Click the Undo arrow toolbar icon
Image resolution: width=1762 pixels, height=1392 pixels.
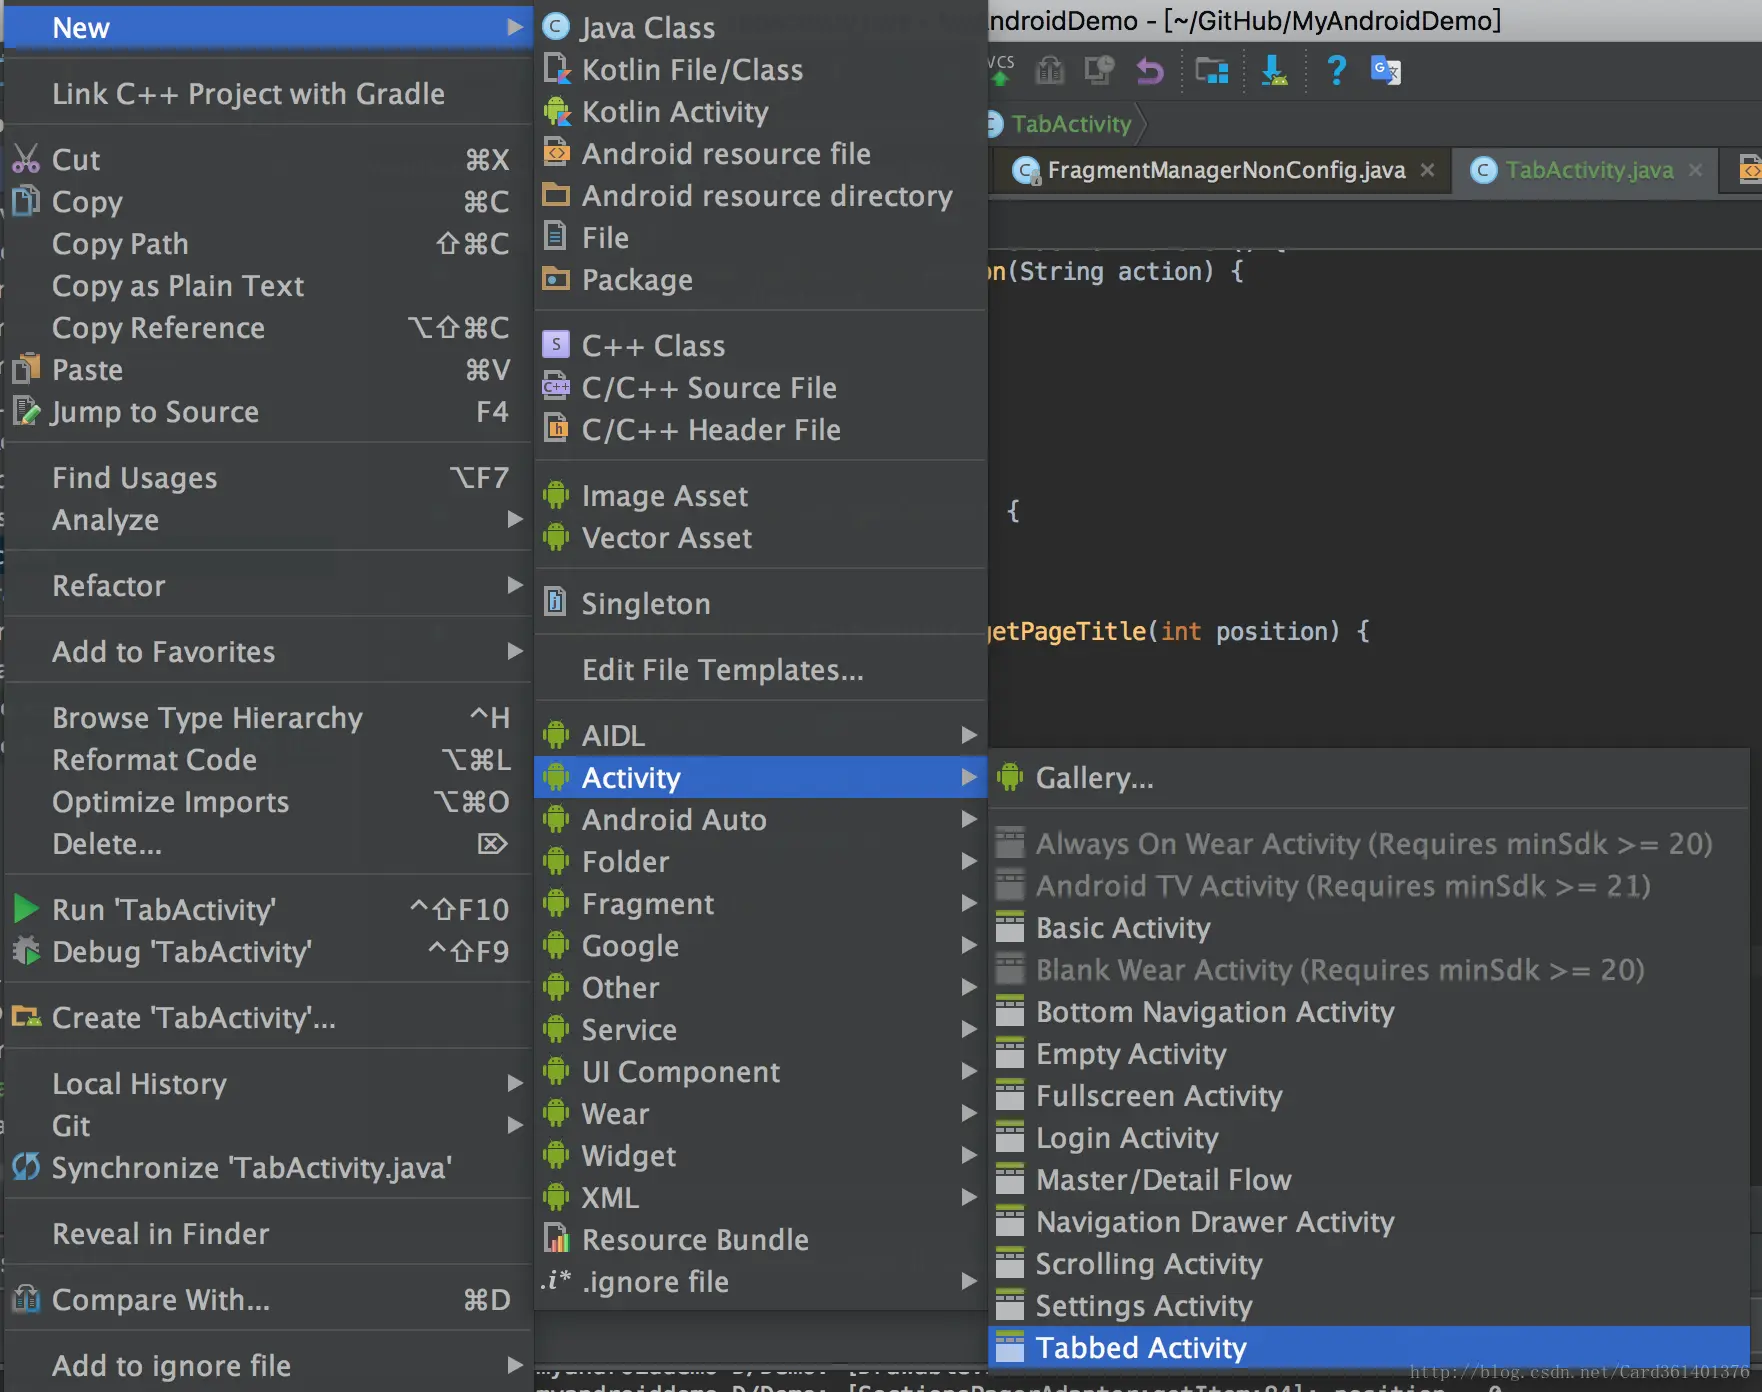coord(1150,71)
